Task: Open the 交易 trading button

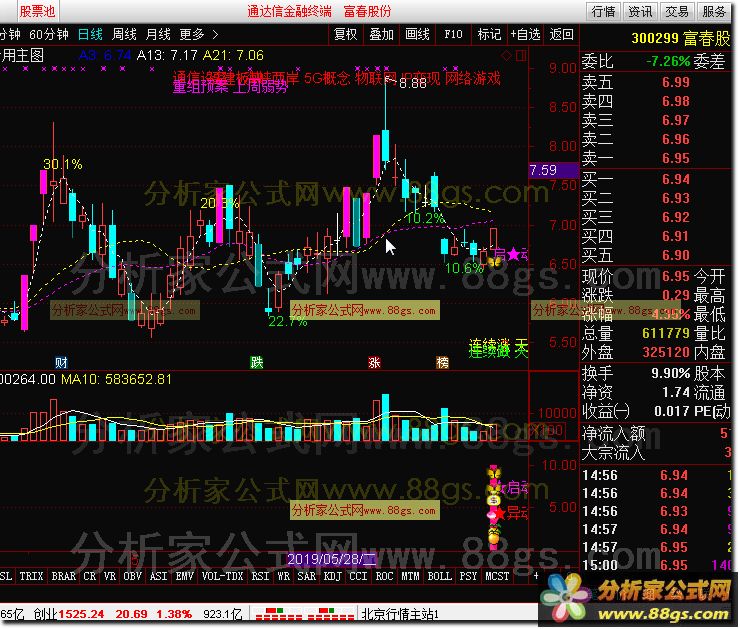Action: pos(676,11)
